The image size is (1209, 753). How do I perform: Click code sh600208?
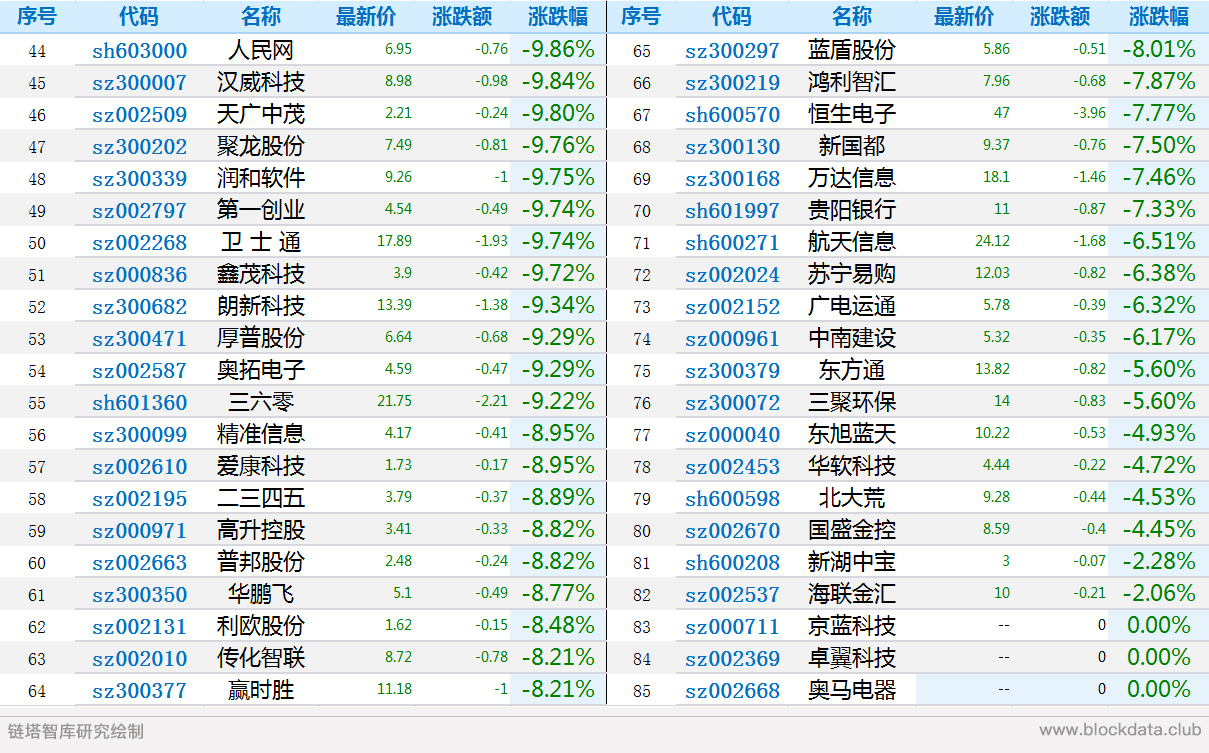pyautogui.click(x=732, y=563)
